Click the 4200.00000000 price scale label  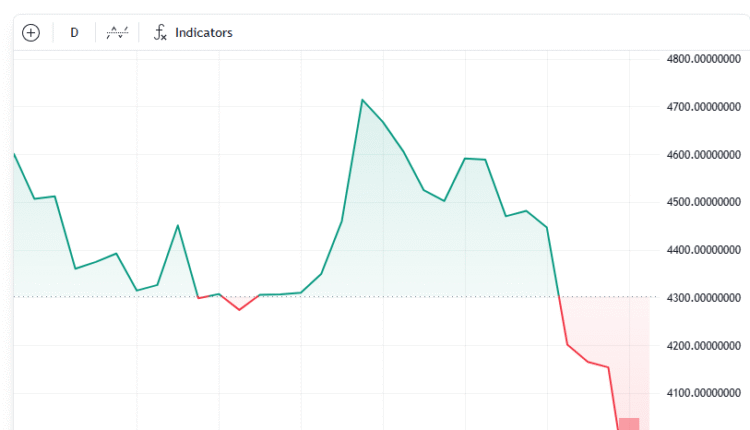point(701,346)
